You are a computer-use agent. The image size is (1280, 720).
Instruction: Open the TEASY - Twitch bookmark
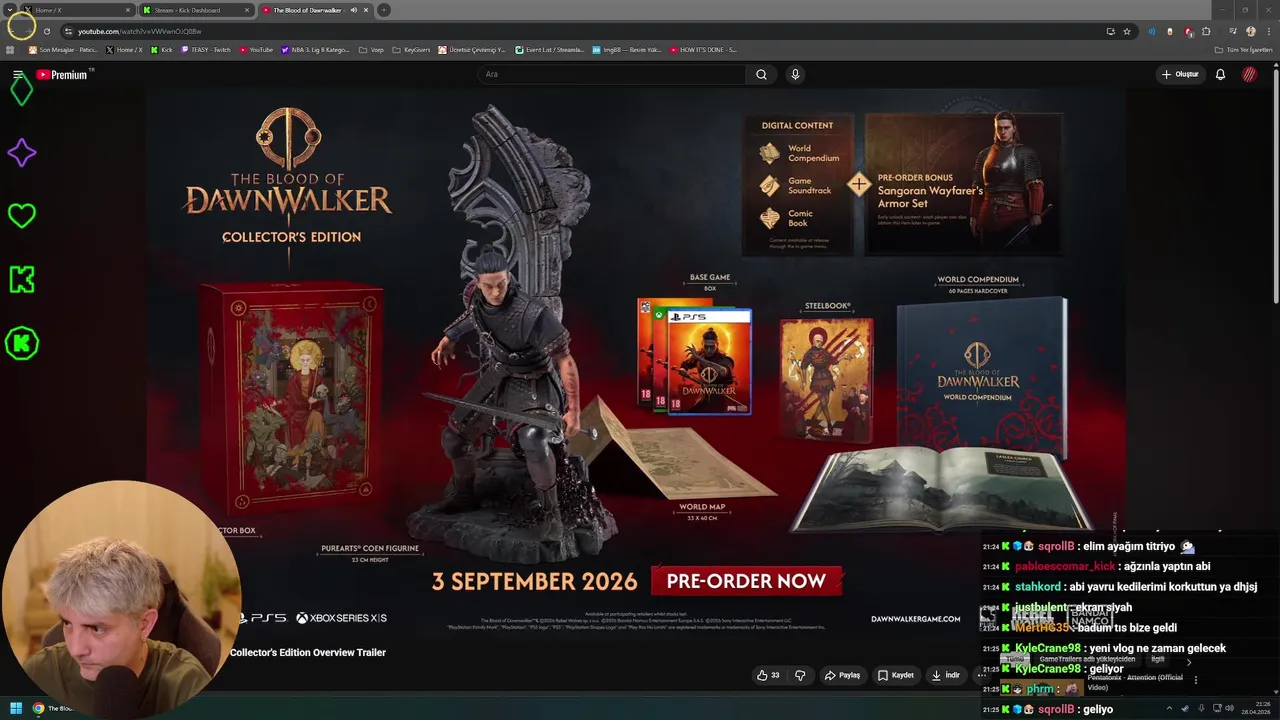pos(206,49)
